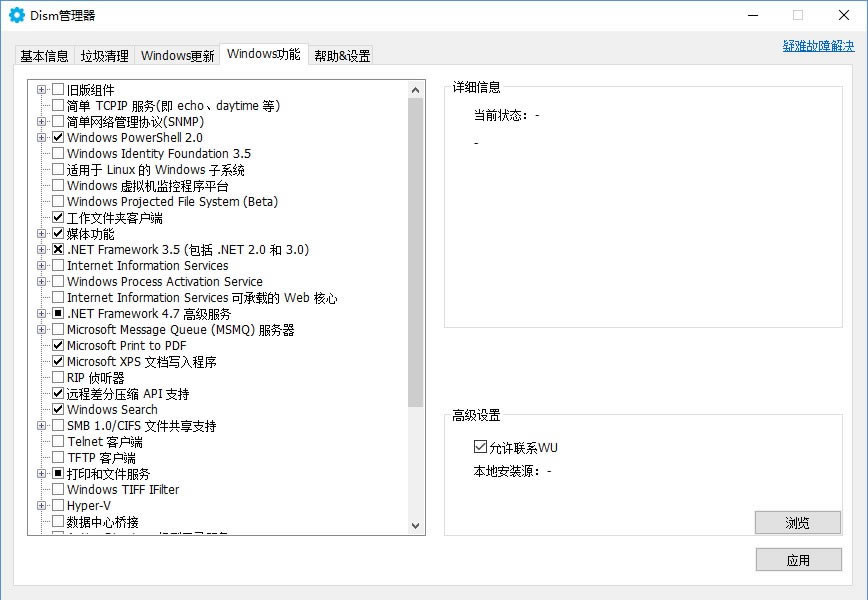
Task: Expand the 打印和文件服务 node
Action: [x=41, y=473]
